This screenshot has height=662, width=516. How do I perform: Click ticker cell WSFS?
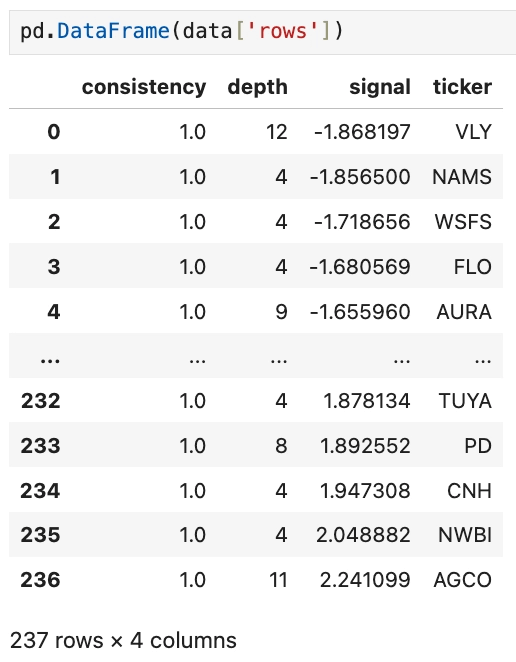(x=463, y=222)
